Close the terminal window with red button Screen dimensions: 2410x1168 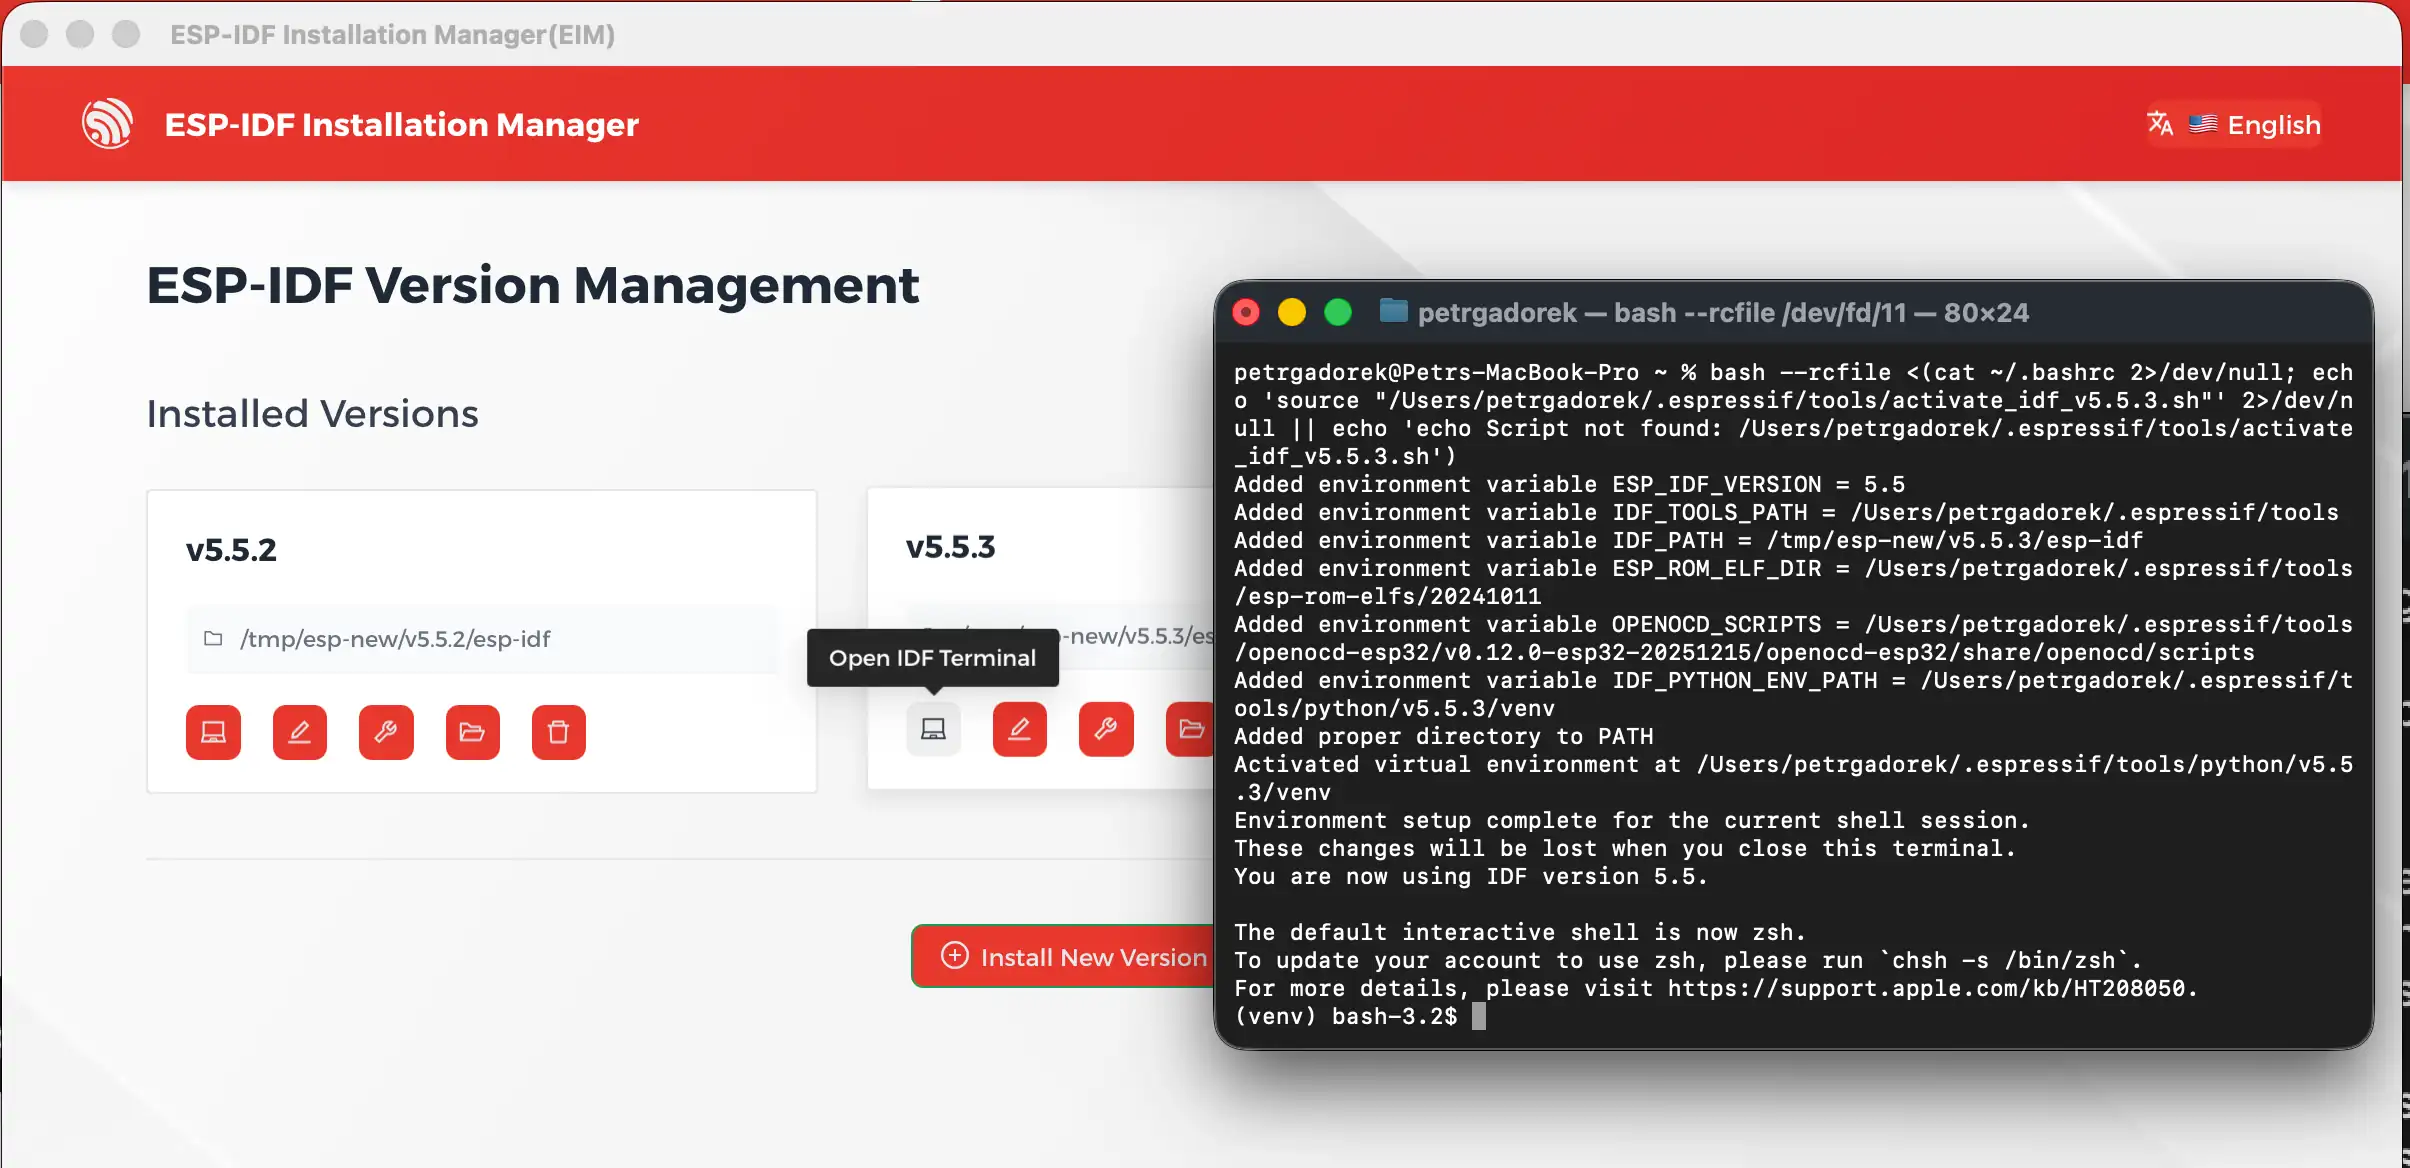tap(1246, 313)
